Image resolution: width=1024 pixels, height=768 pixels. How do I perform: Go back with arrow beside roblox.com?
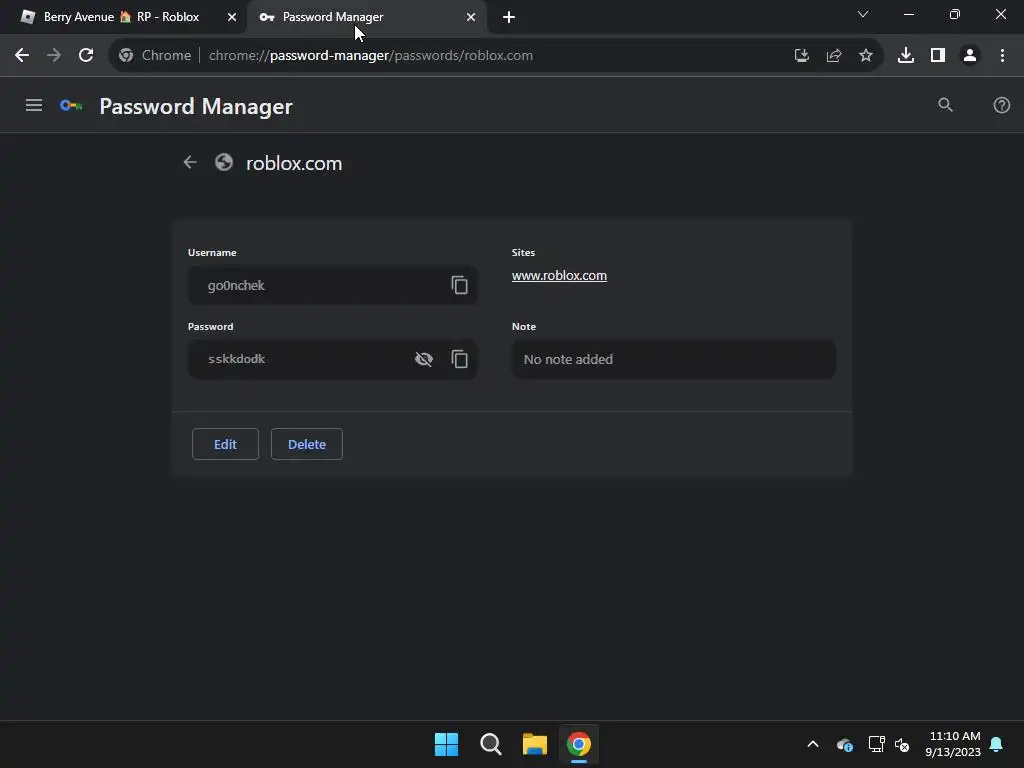click(190, 163)
